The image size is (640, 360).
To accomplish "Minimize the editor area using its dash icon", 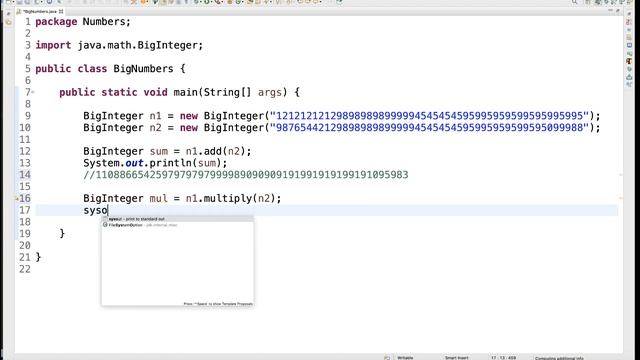I will coord(610,11).
